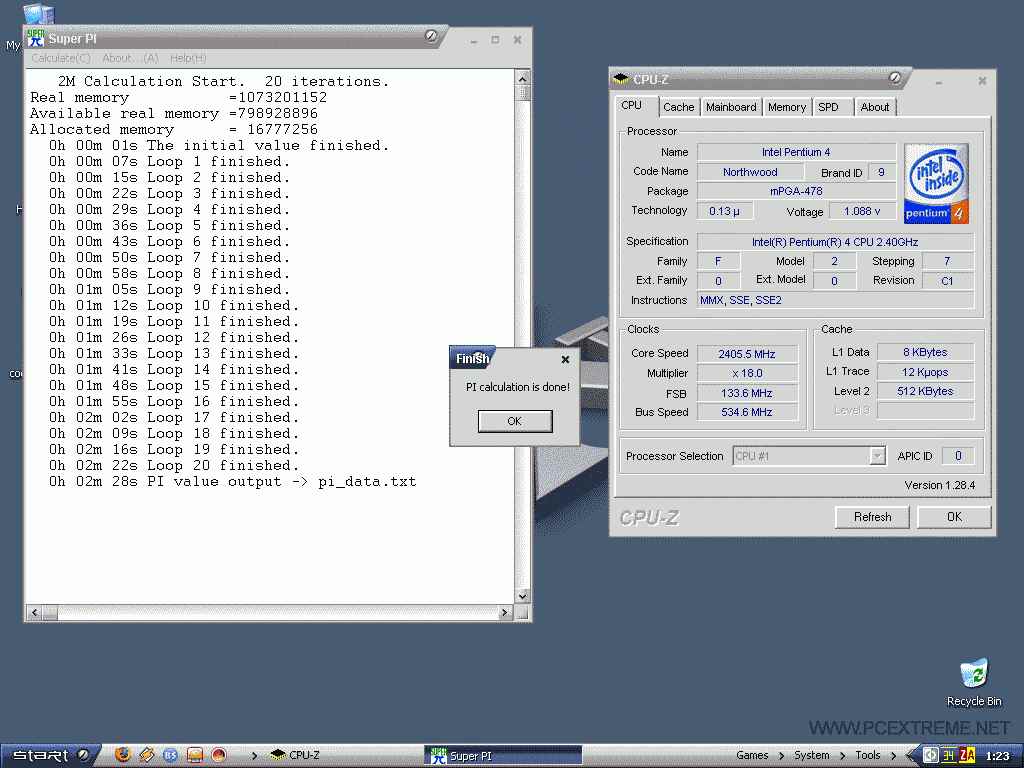
Task: Switch to the Memory tab in CPU-Z
Action: pyautogui.click(x=787, y=107)
